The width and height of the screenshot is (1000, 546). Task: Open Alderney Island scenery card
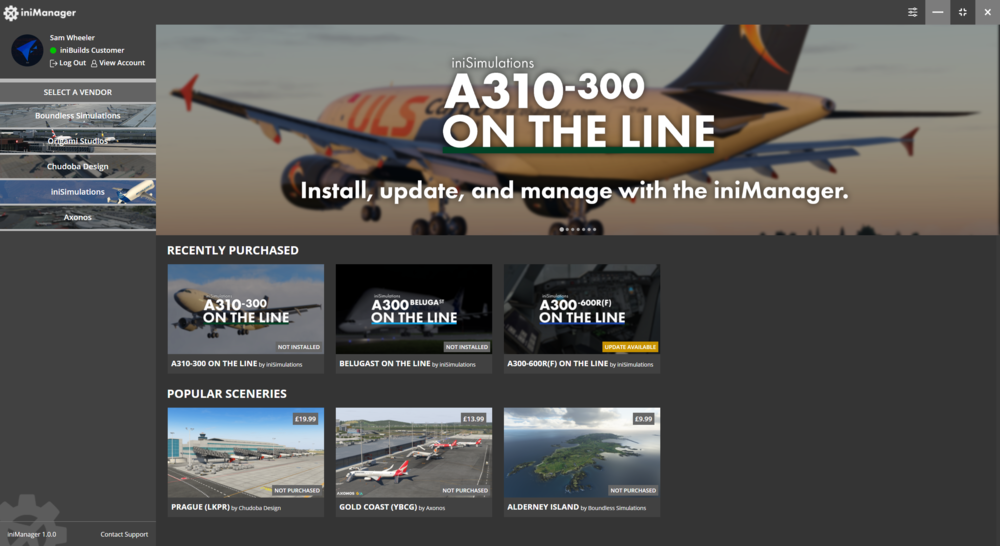[582, 462]
